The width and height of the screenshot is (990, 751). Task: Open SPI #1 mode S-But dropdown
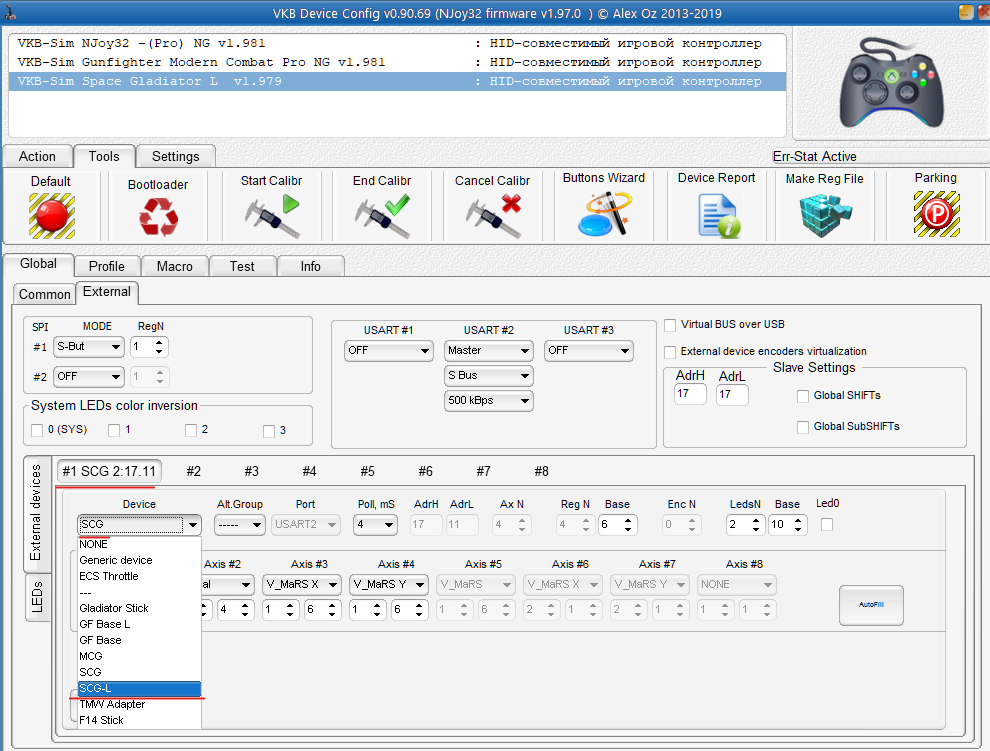point(88,346)
